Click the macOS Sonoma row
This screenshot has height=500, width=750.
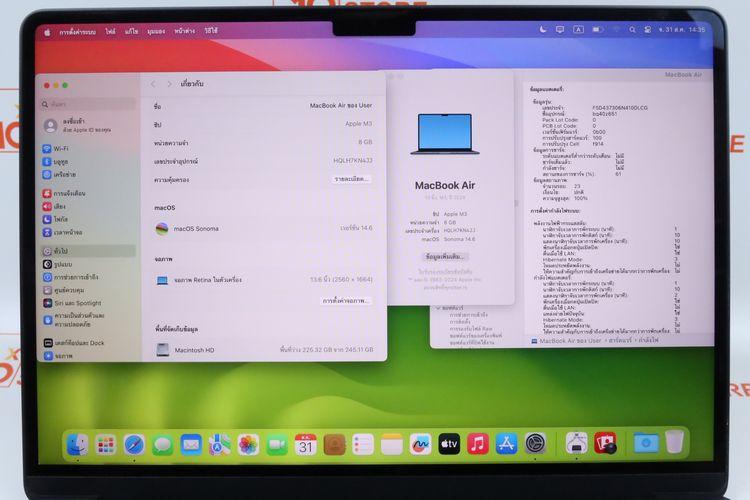coord(264,229)
